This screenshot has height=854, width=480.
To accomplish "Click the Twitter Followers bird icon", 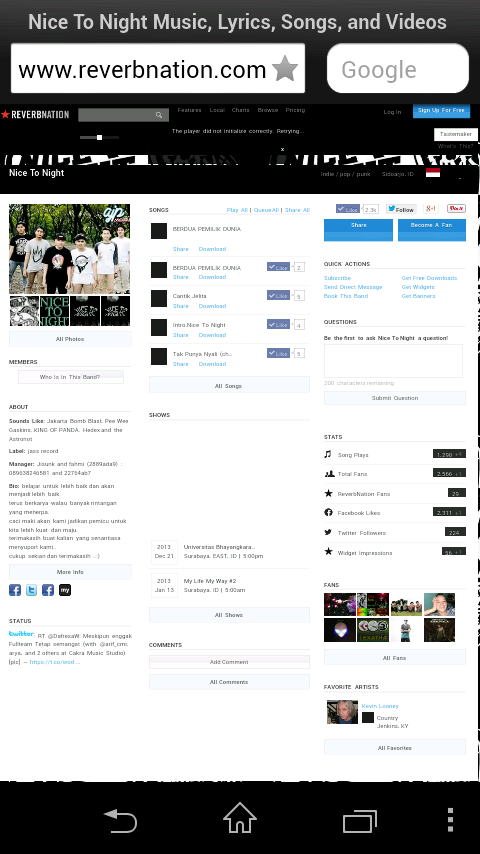I will [328, 533].
